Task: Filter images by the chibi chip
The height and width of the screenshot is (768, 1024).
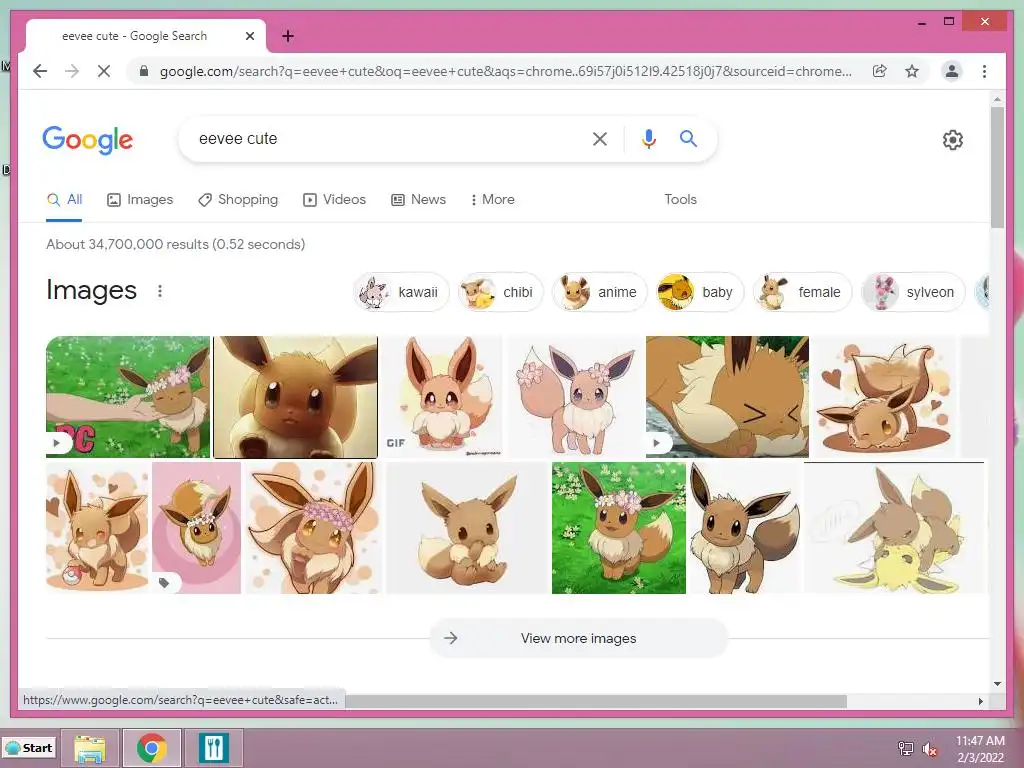Action: coord(500,292)
